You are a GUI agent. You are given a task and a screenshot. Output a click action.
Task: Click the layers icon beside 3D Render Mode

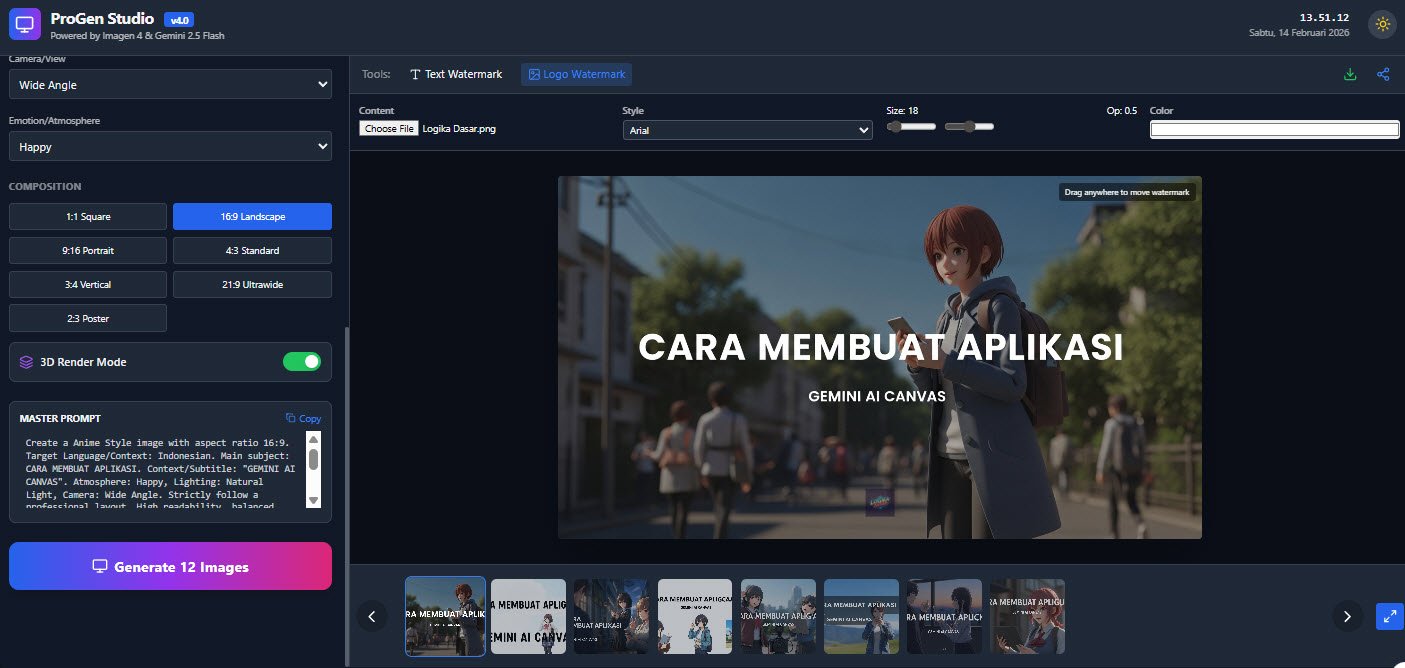tap(27, 362)
